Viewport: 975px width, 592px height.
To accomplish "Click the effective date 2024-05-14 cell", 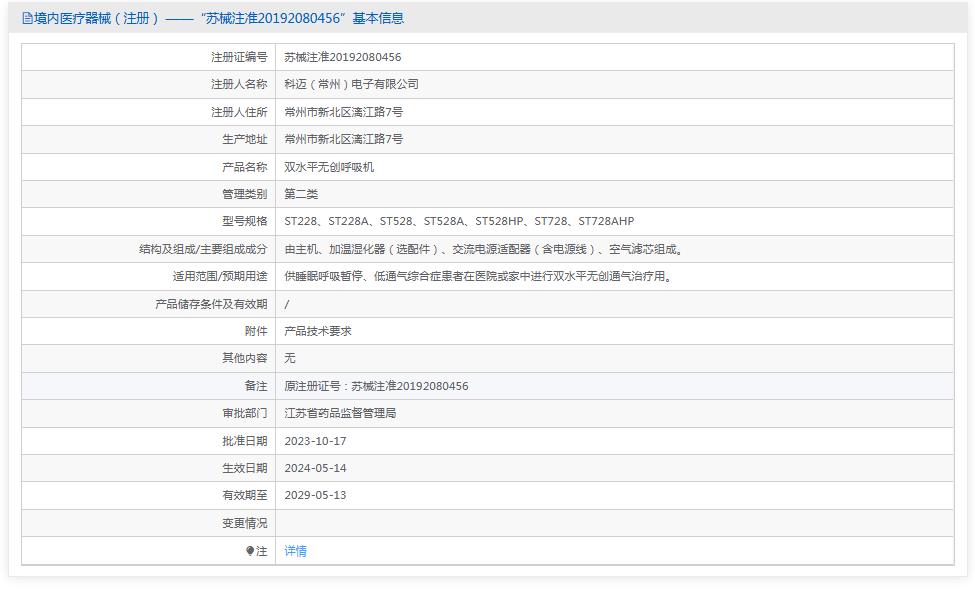I will click(x=320, y=467).
